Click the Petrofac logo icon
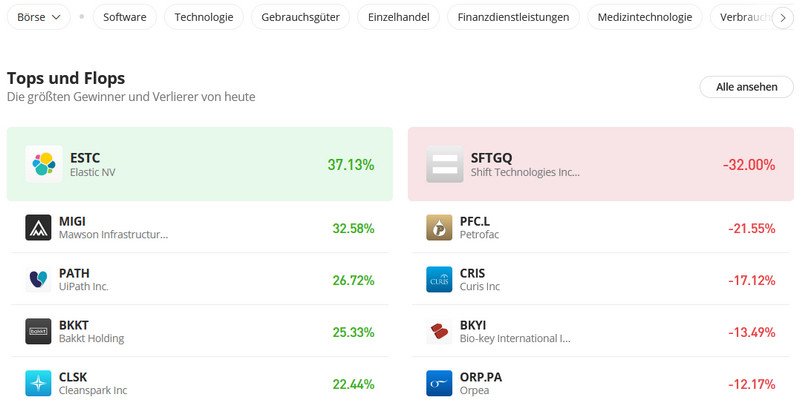 coord(439,228)
